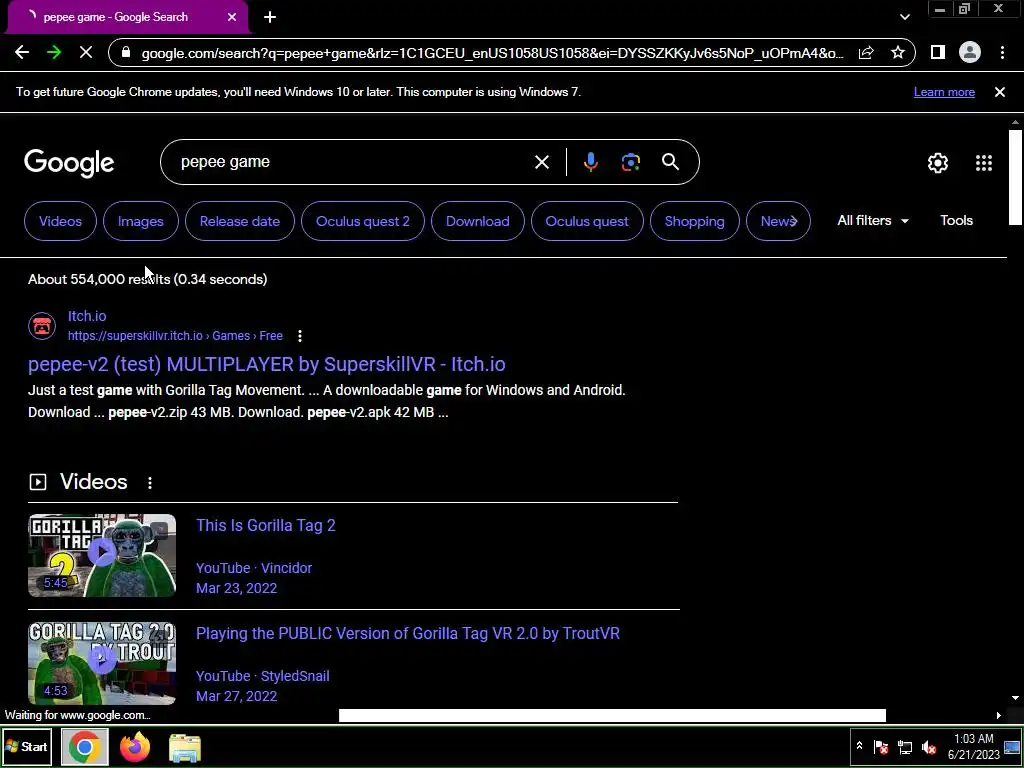Open taskbar clock and date
This screenshot has height=768, width=1024.
[973, 746]
